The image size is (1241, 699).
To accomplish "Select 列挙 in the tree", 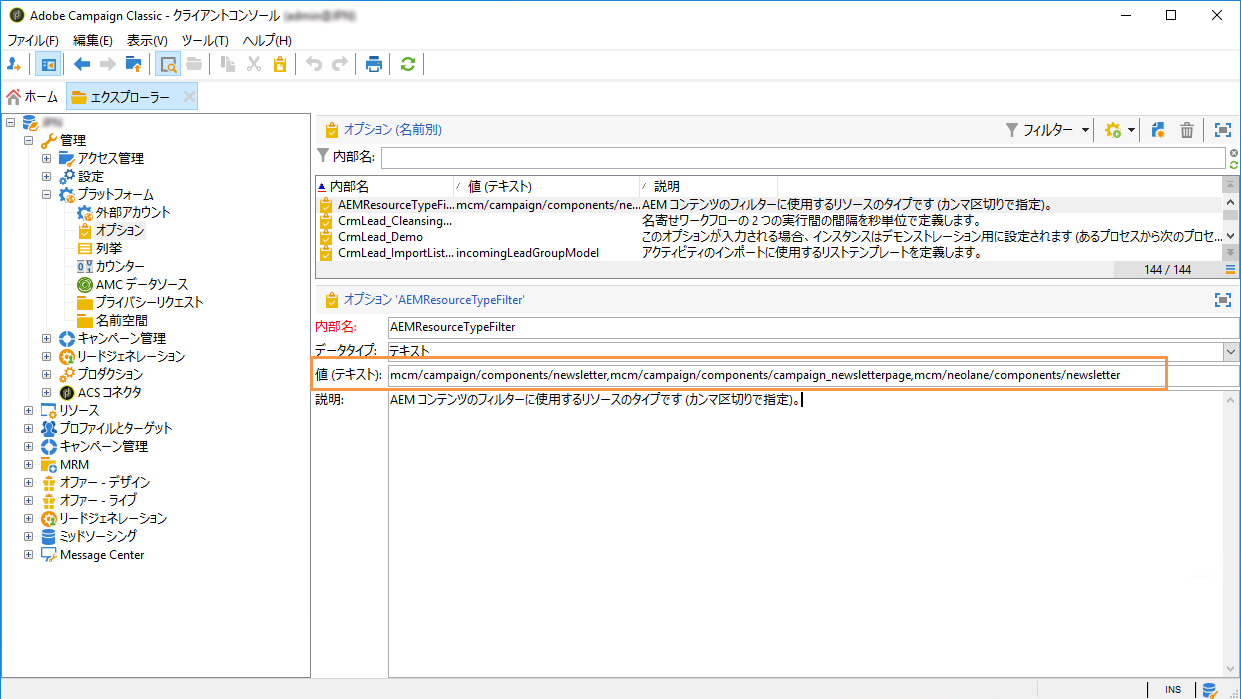I will [108, 248].
